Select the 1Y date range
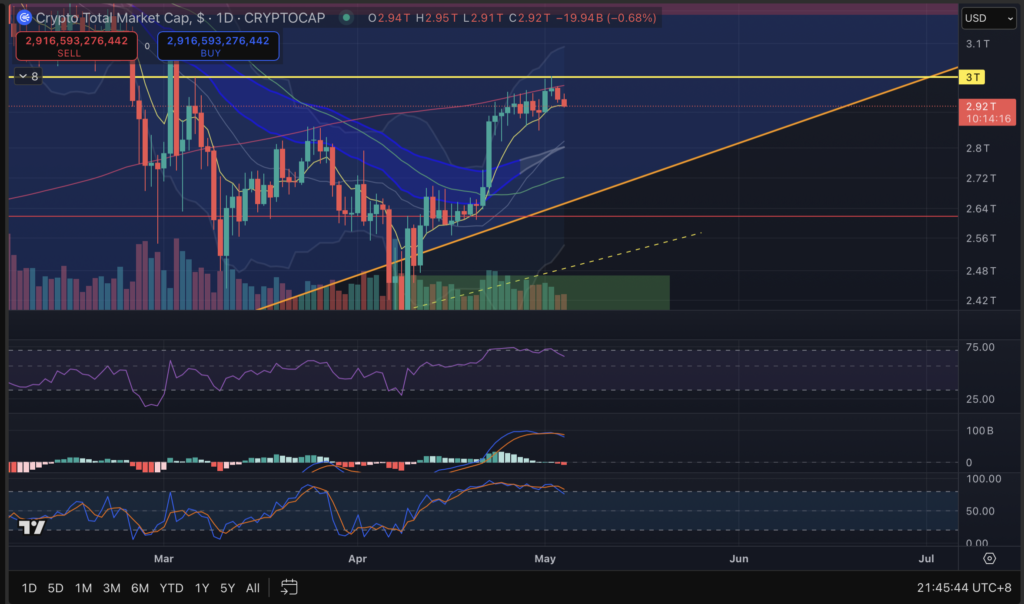This screenshot has width=1024, height=604. point(202,588)
